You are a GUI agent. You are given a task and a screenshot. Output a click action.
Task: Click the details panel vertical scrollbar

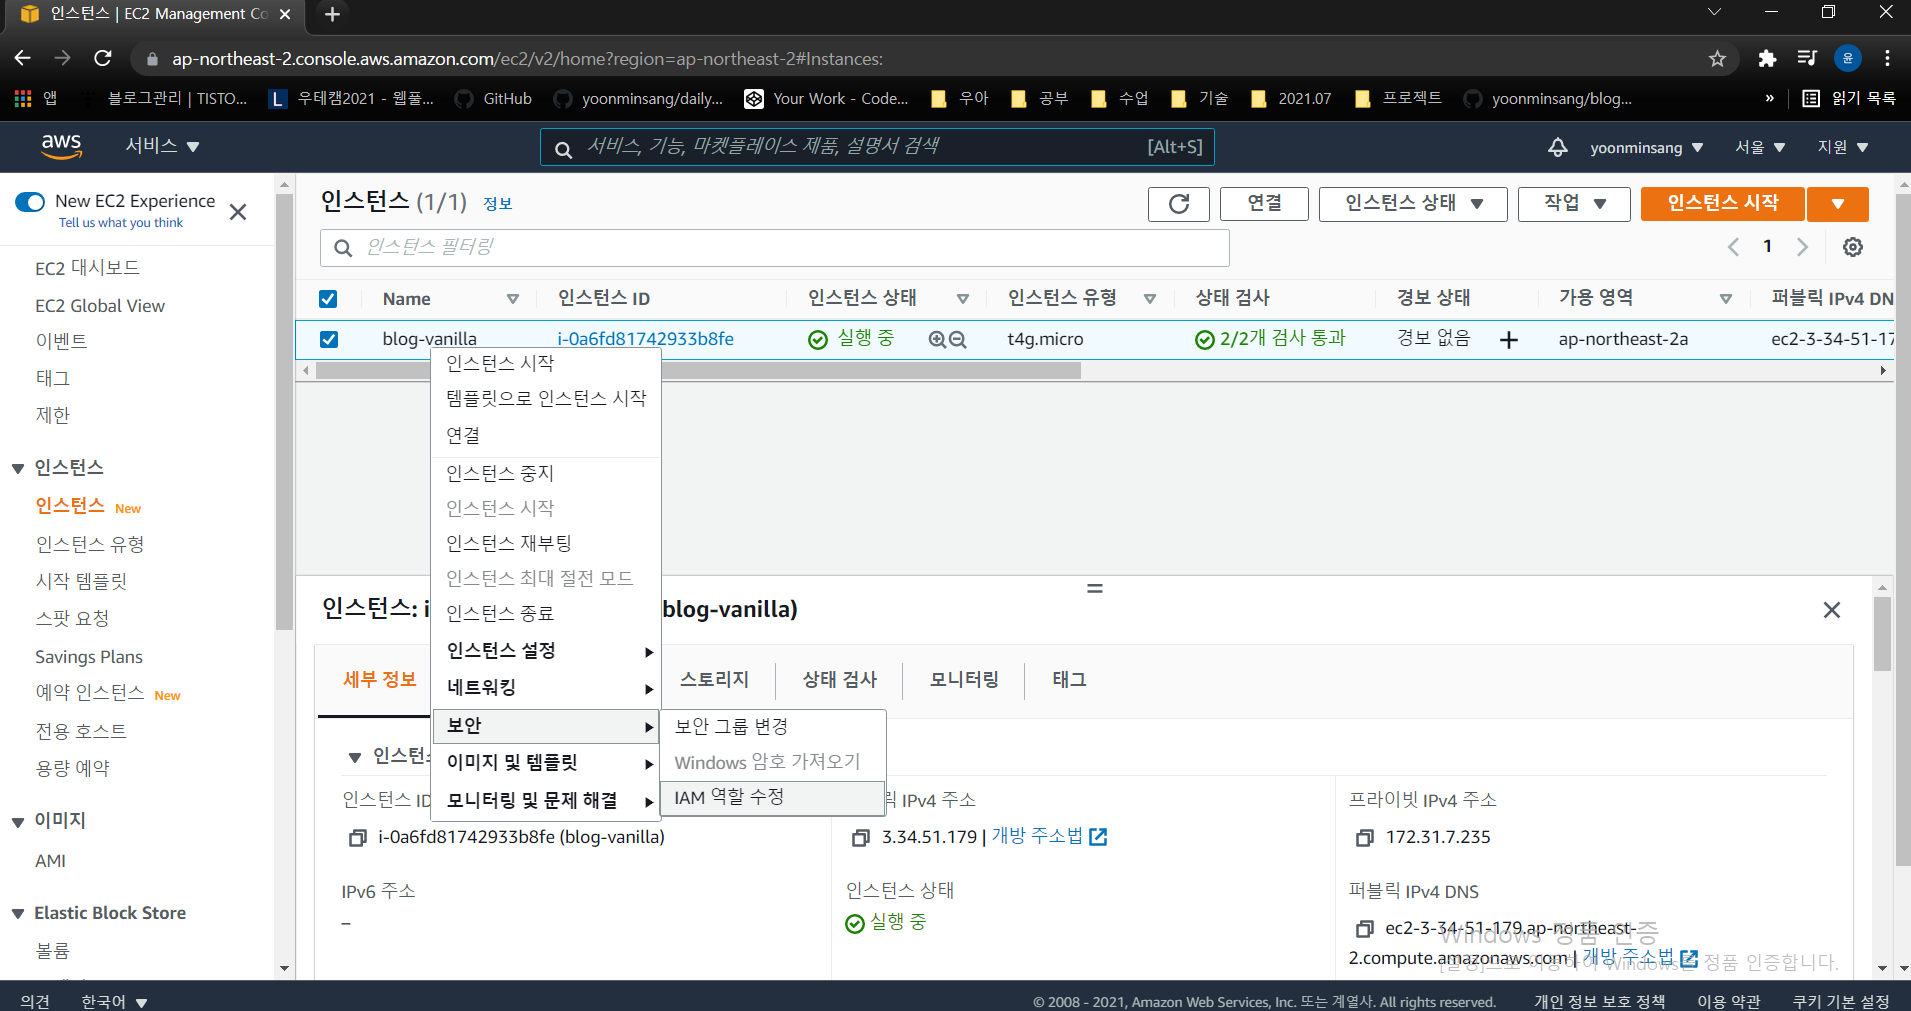(x=1882, y=634)
